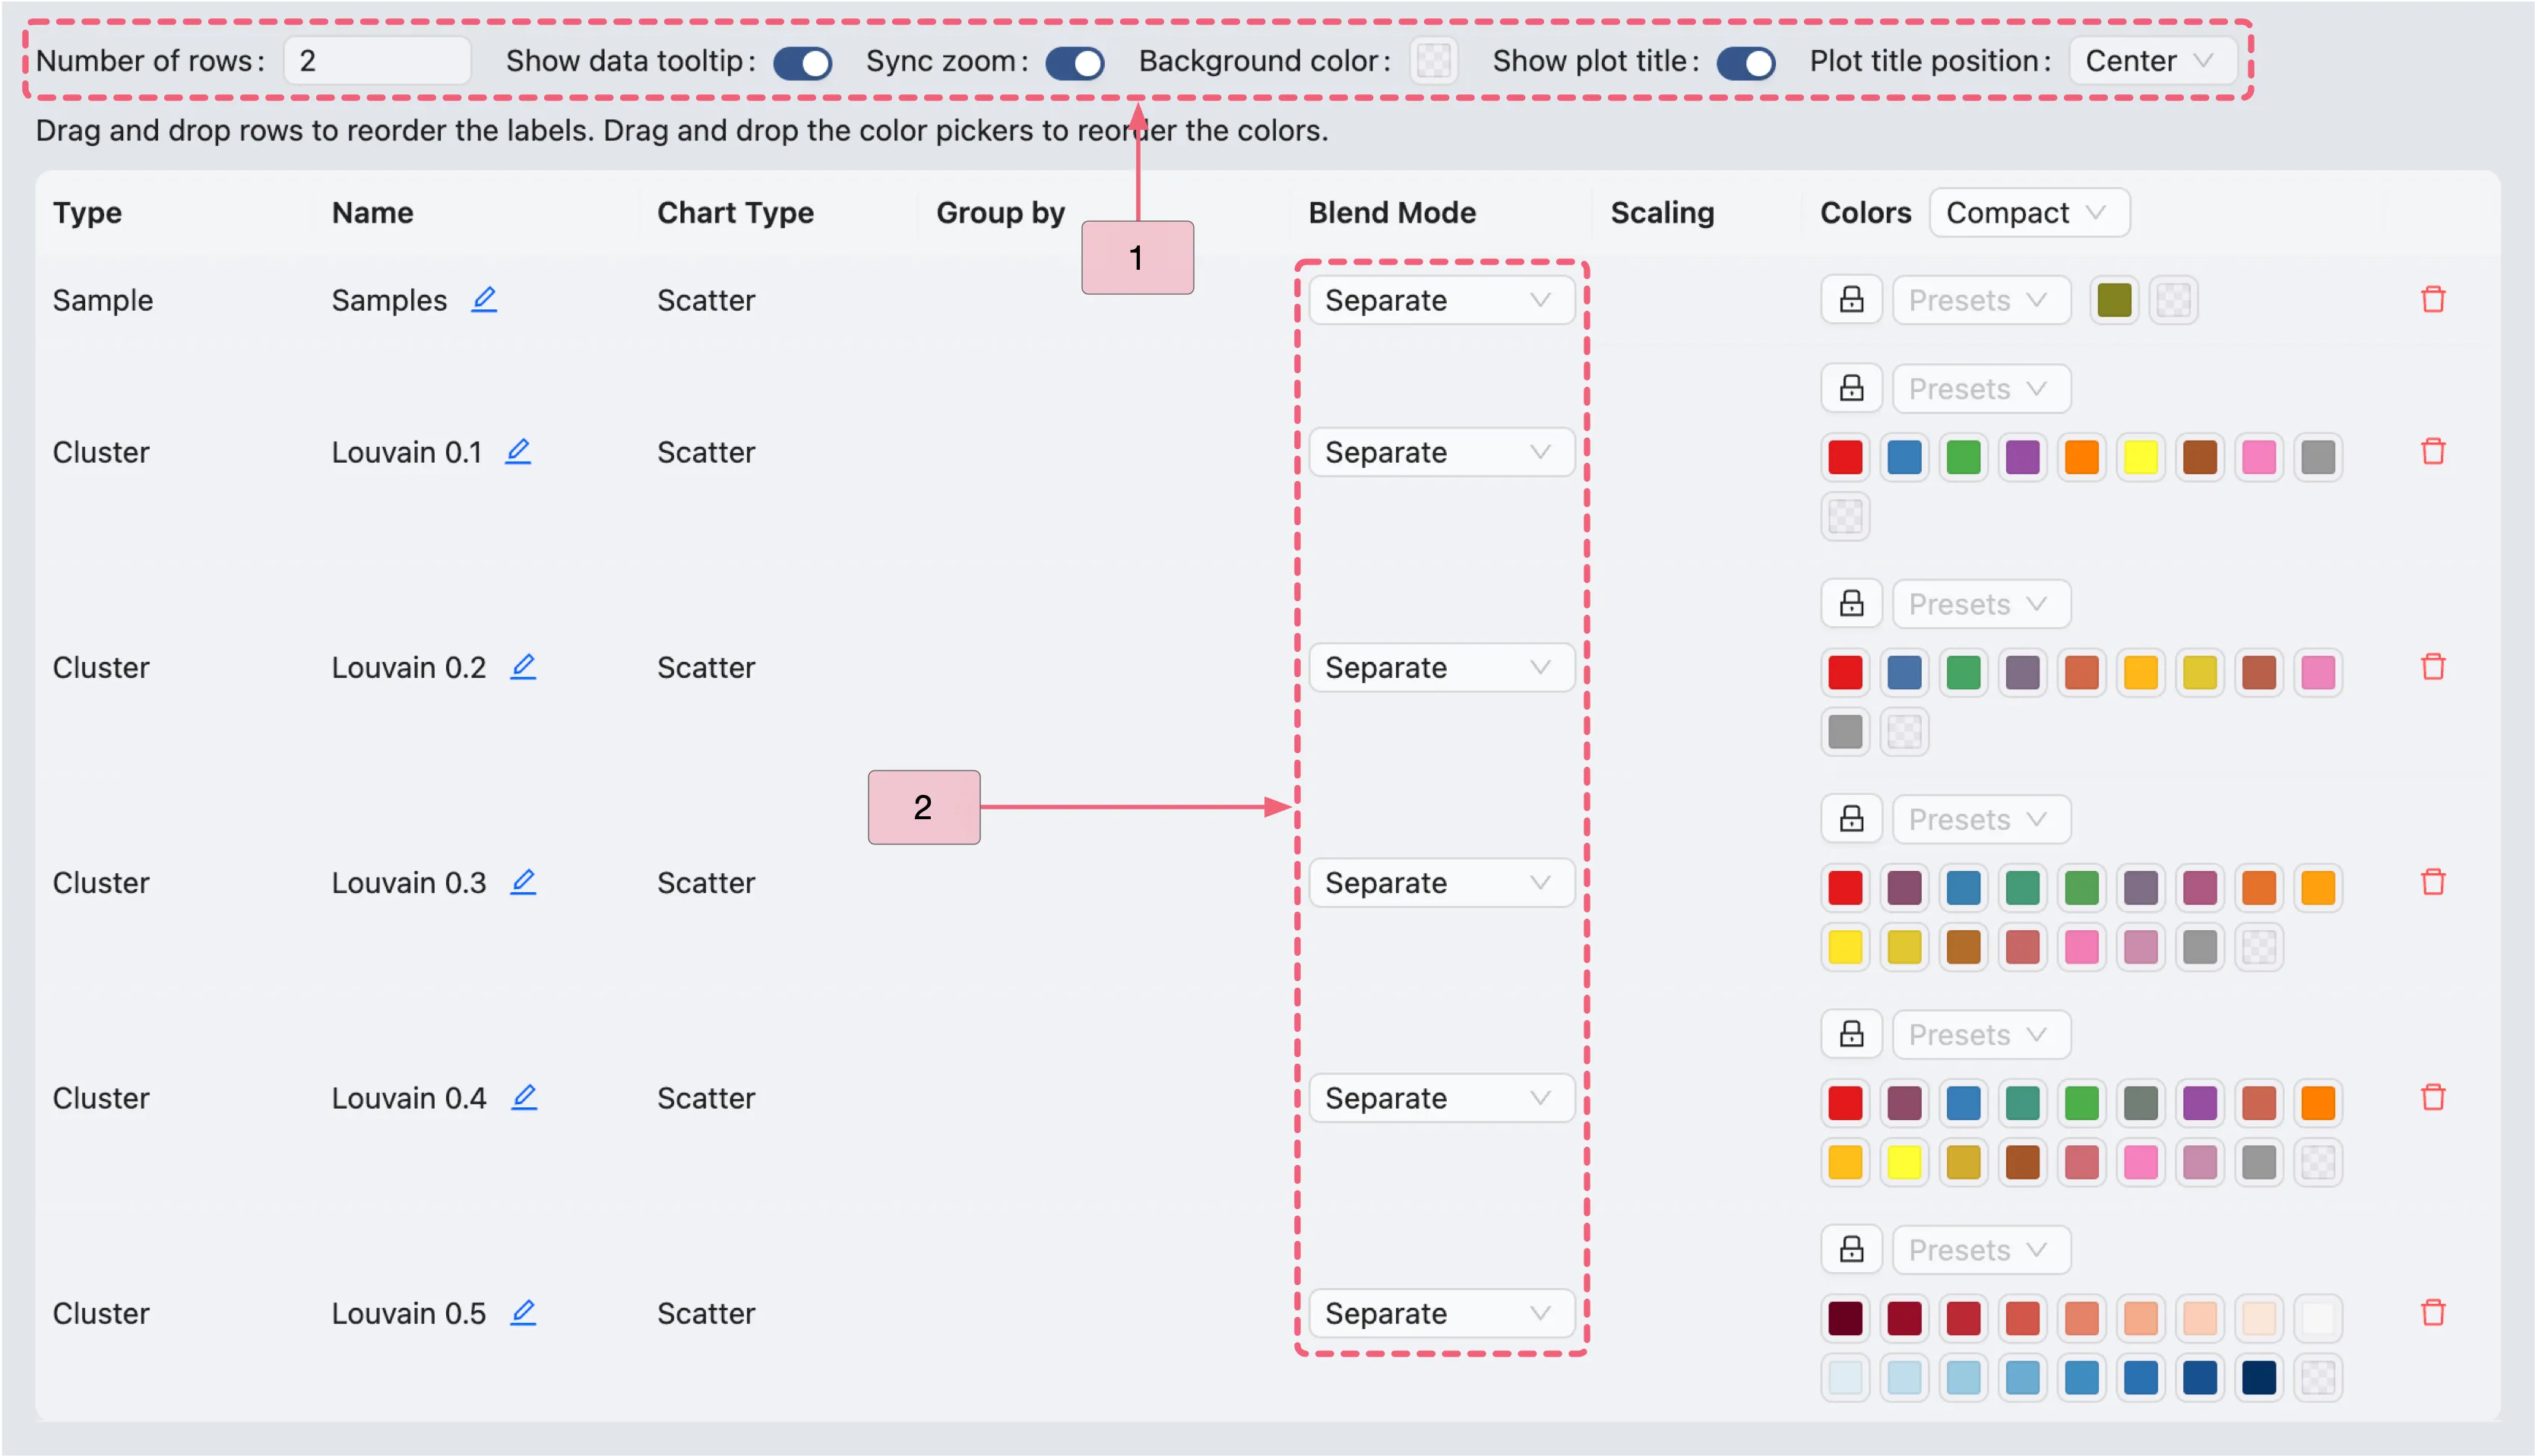
Task: Lock the Louvain 0.2 color palette
Action: coord(1851,603)
